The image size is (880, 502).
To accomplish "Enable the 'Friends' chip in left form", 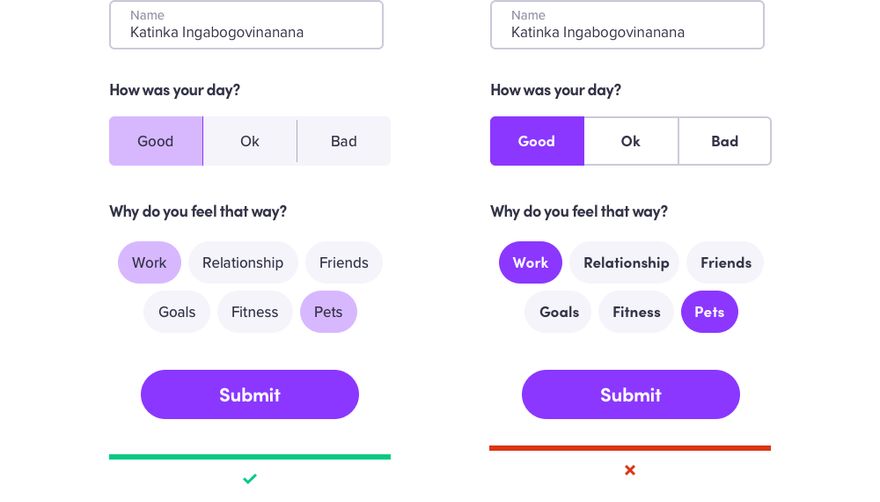I will (344, 262).
